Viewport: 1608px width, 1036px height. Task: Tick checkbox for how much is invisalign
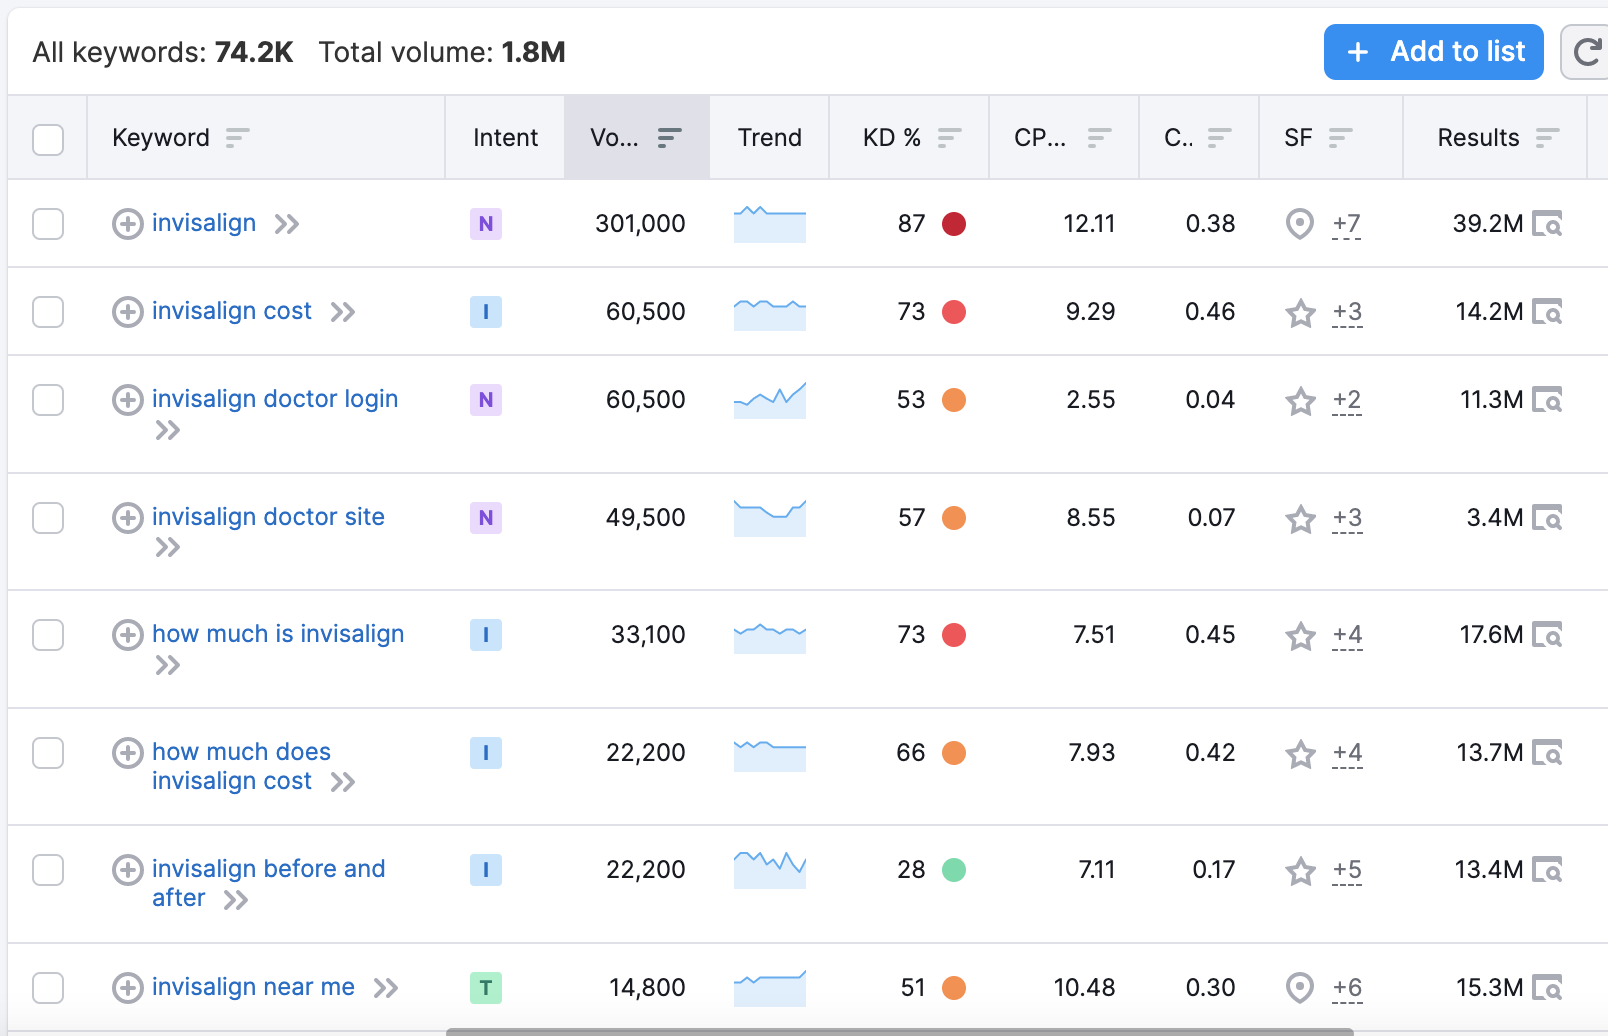pyautogui.click(x=48, y=635)
